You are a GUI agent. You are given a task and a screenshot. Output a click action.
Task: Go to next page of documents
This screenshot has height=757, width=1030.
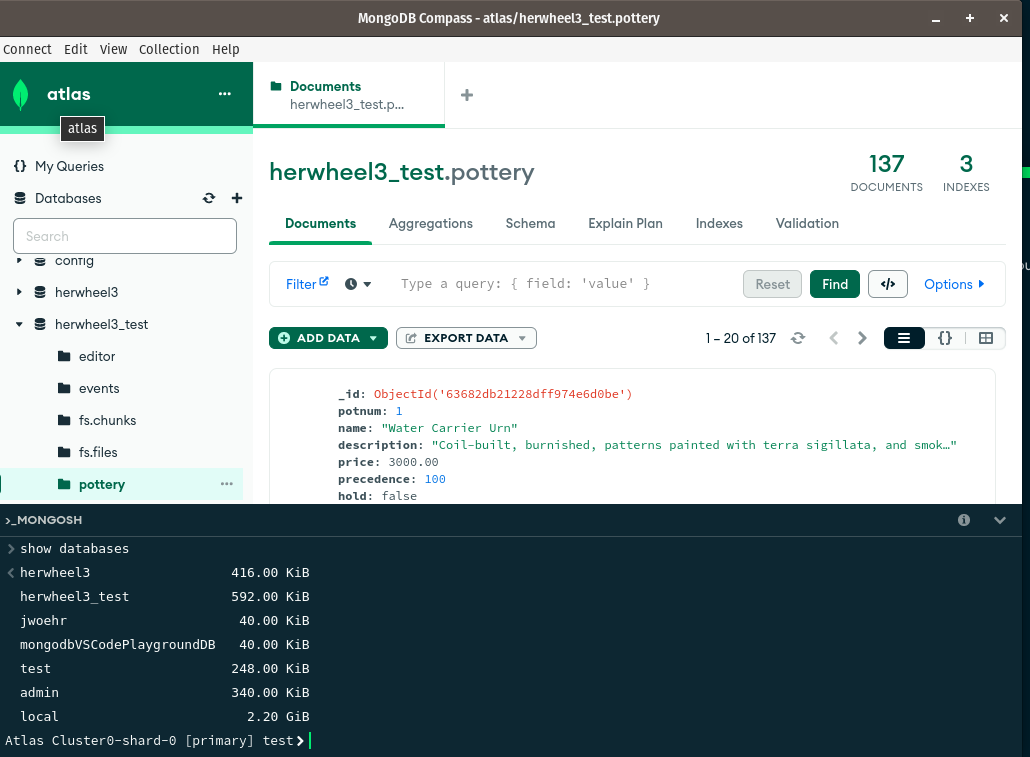point(862,338)
